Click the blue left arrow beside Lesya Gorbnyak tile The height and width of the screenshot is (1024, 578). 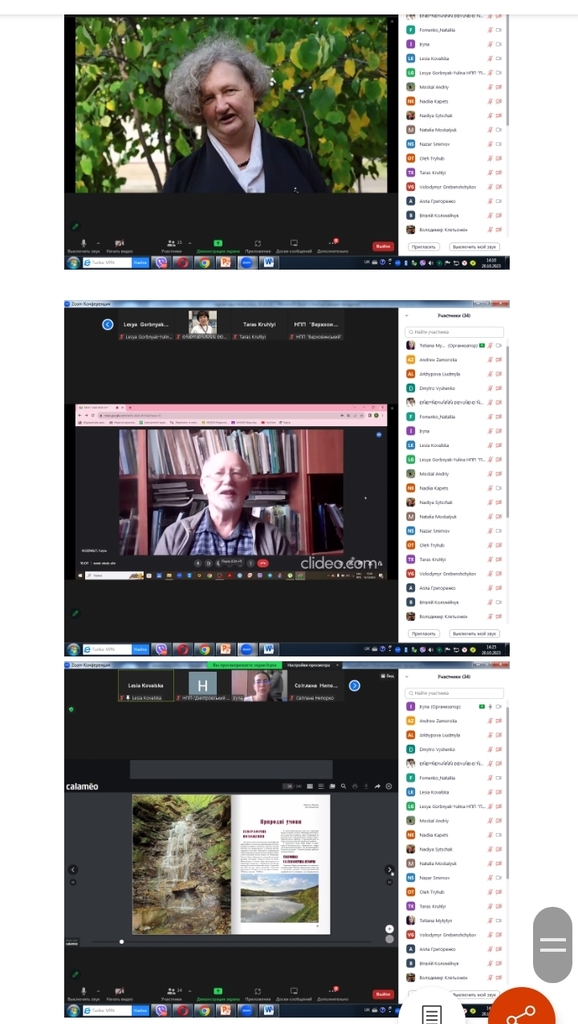pos(108,325)
